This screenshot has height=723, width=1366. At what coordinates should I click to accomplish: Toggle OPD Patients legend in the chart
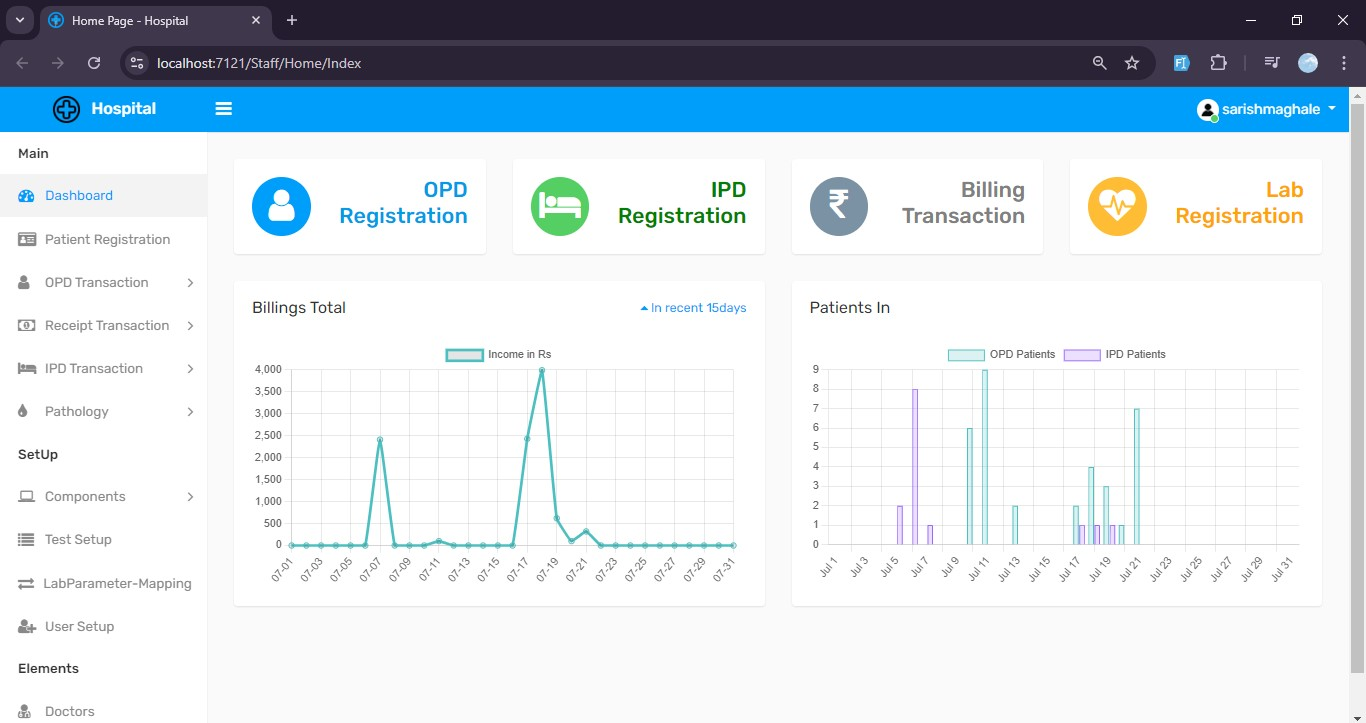(x=1002, y=355)
